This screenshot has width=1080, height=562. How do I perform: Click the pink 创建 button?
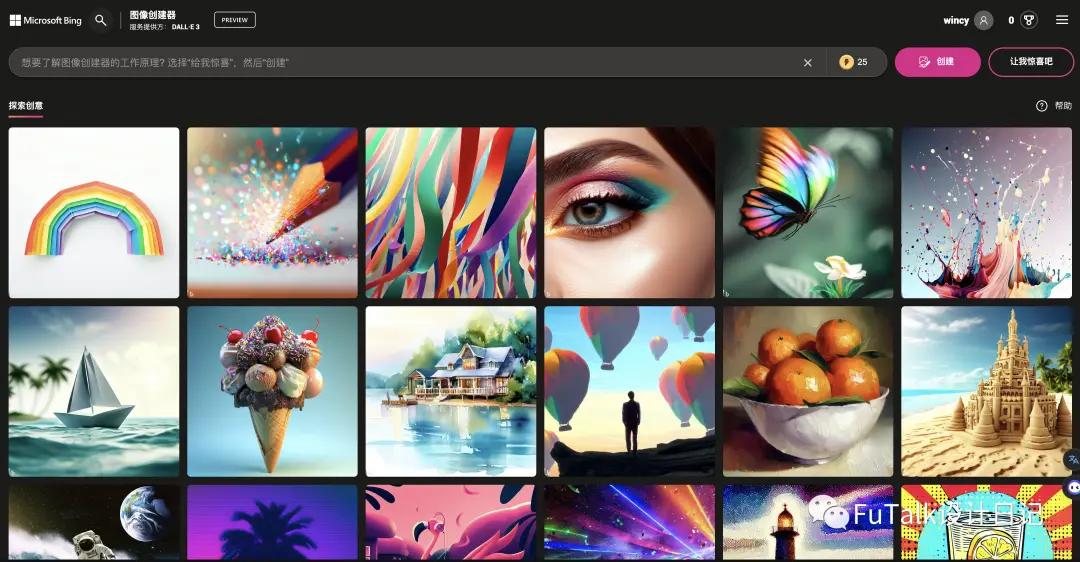(x=937, y=62)
